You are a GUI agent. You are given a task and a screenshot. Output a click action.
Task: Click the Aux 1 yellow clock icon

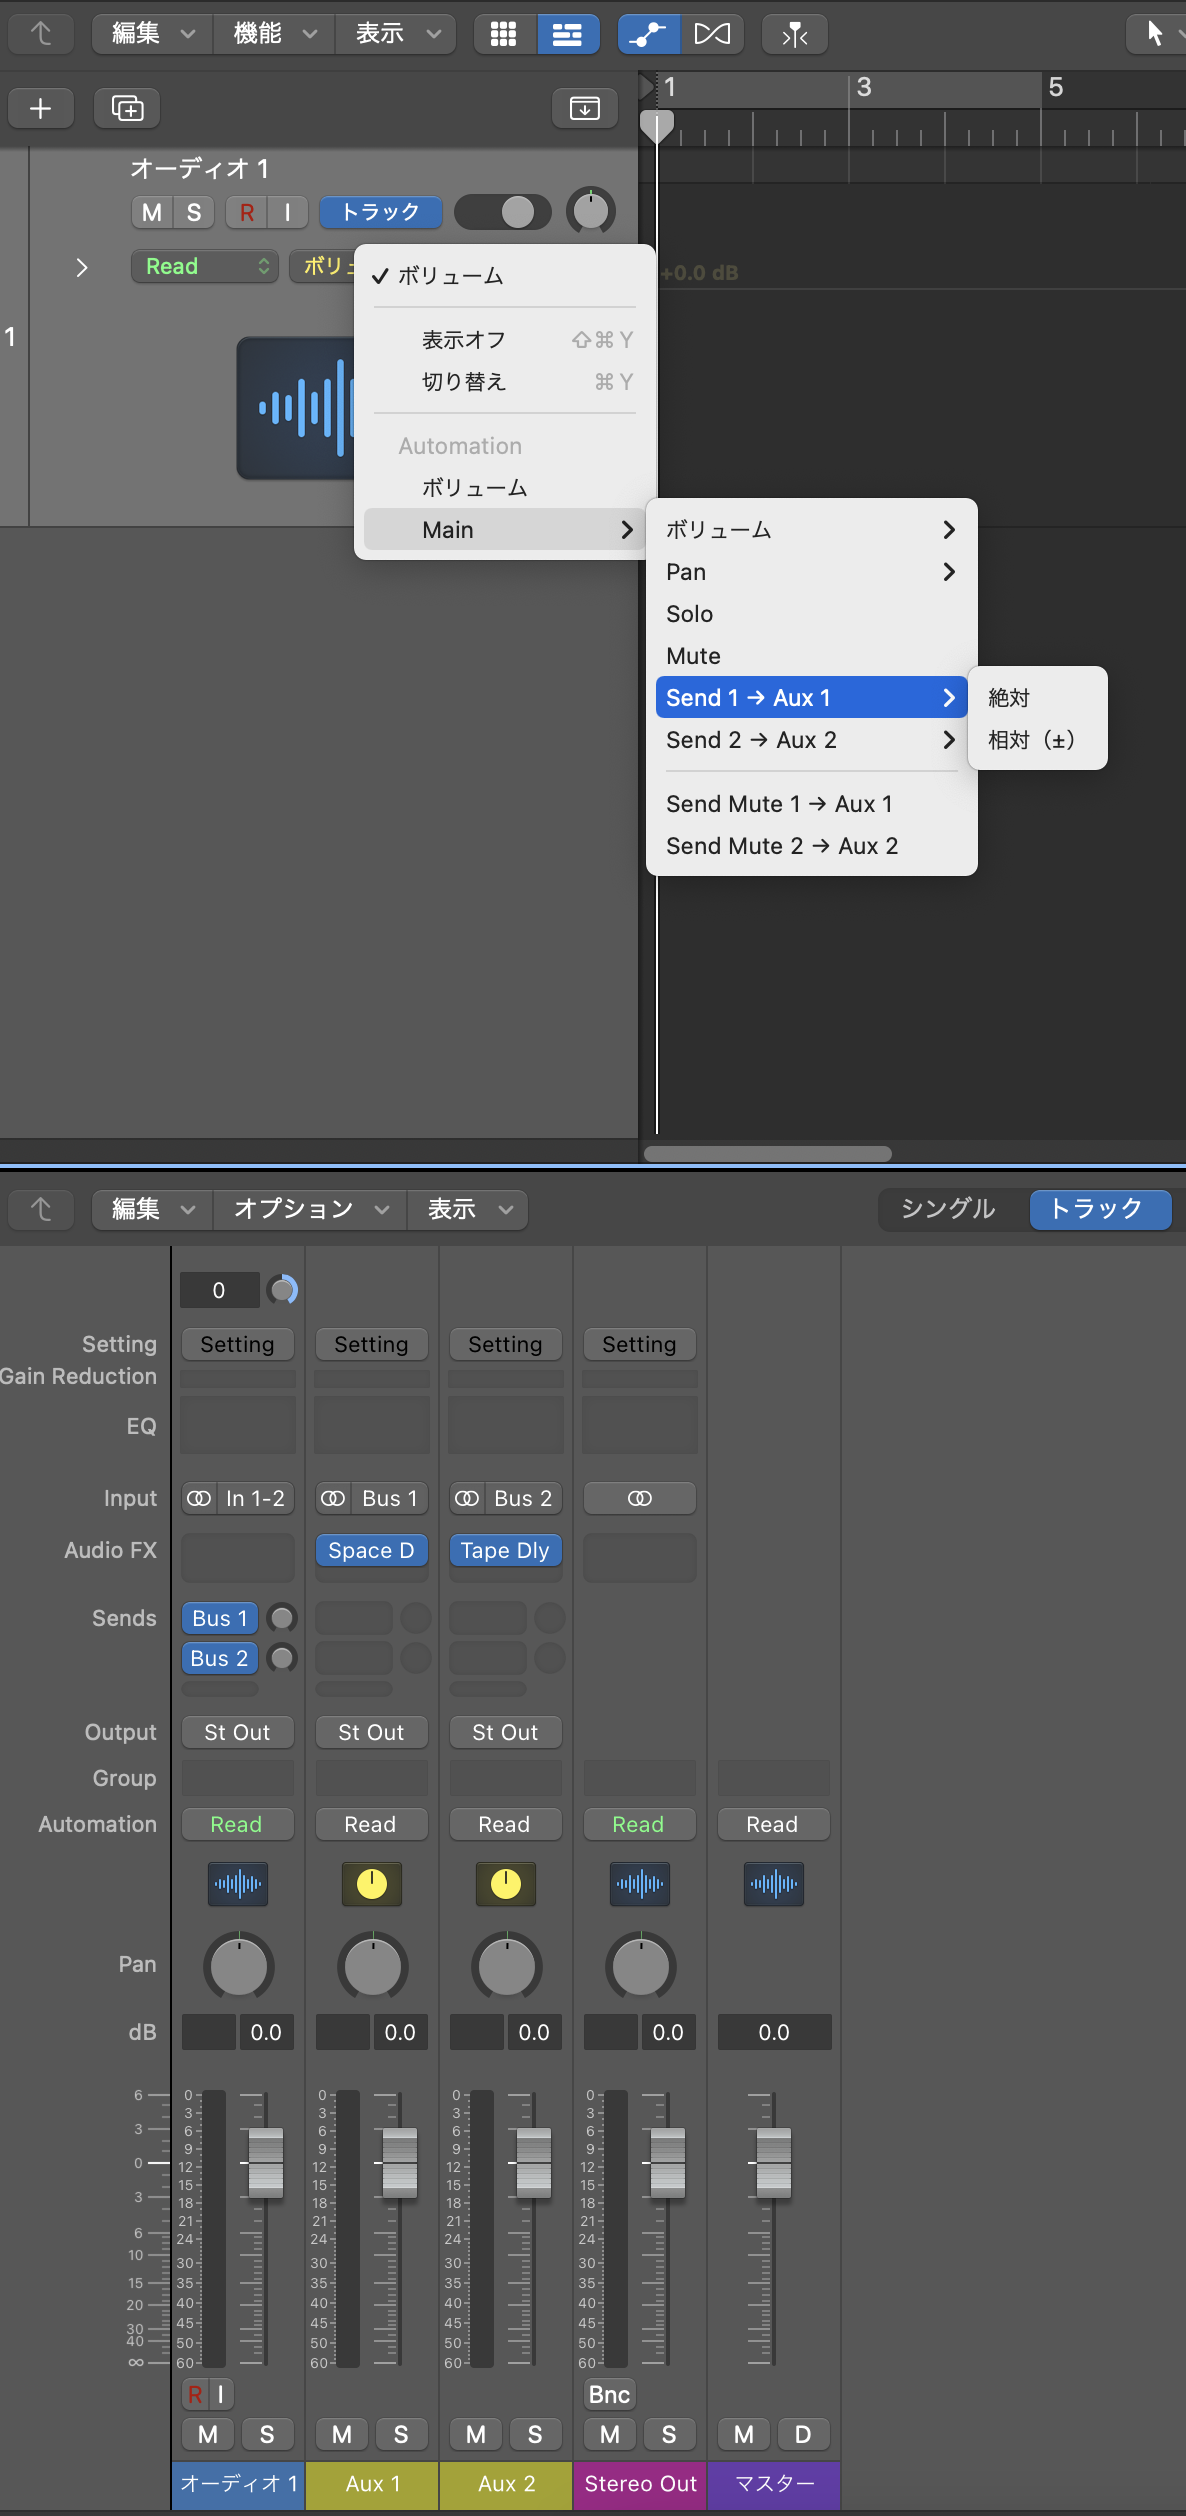tap(372, 1884)
